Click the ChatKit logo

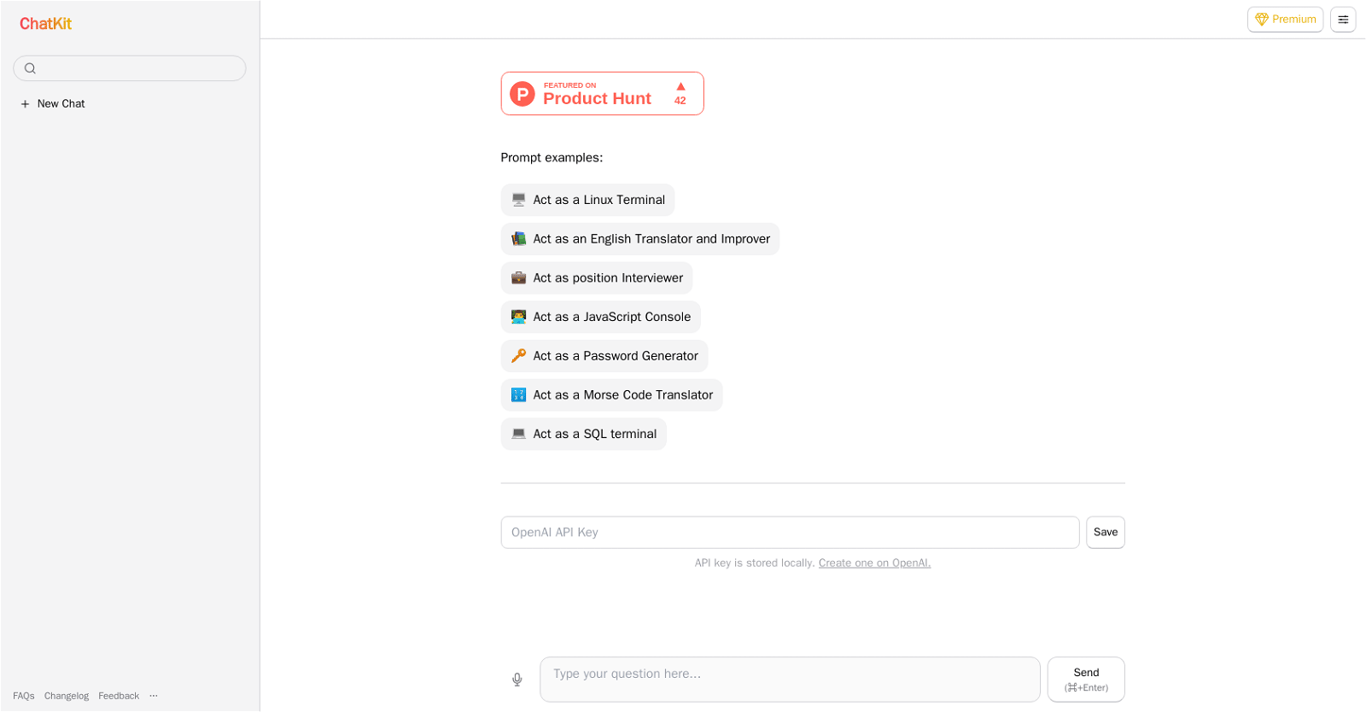click(x=46, y=24)
